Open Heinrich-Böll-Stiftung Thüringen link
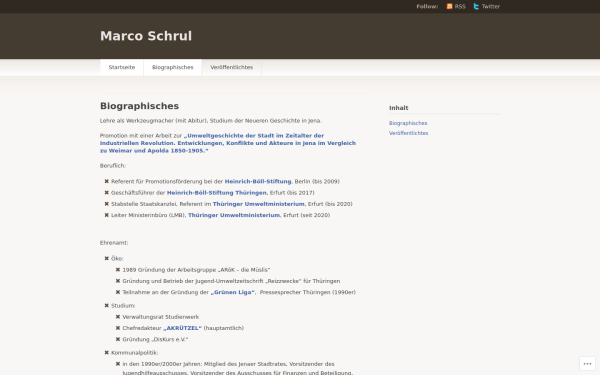600x375 pixels. coord(217,193)
